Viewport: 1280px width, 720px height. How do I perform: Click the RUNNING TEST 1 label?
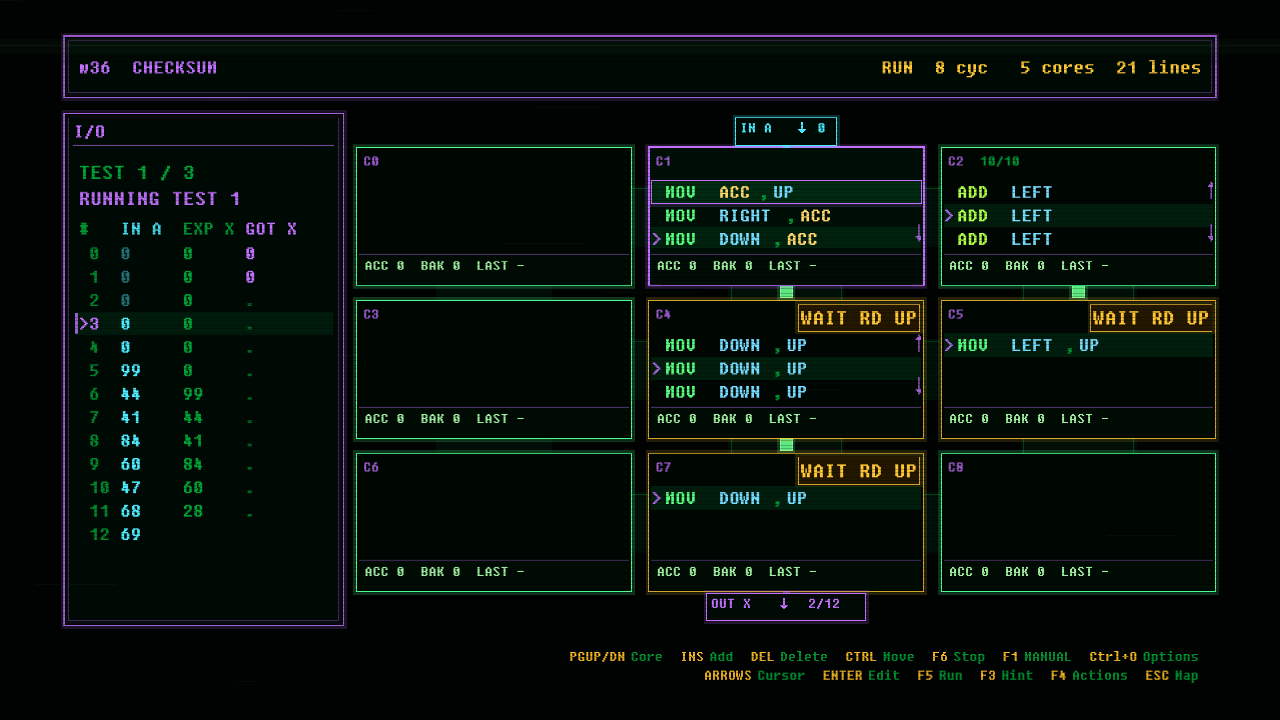pyautogui.click(x=160, y=199)
